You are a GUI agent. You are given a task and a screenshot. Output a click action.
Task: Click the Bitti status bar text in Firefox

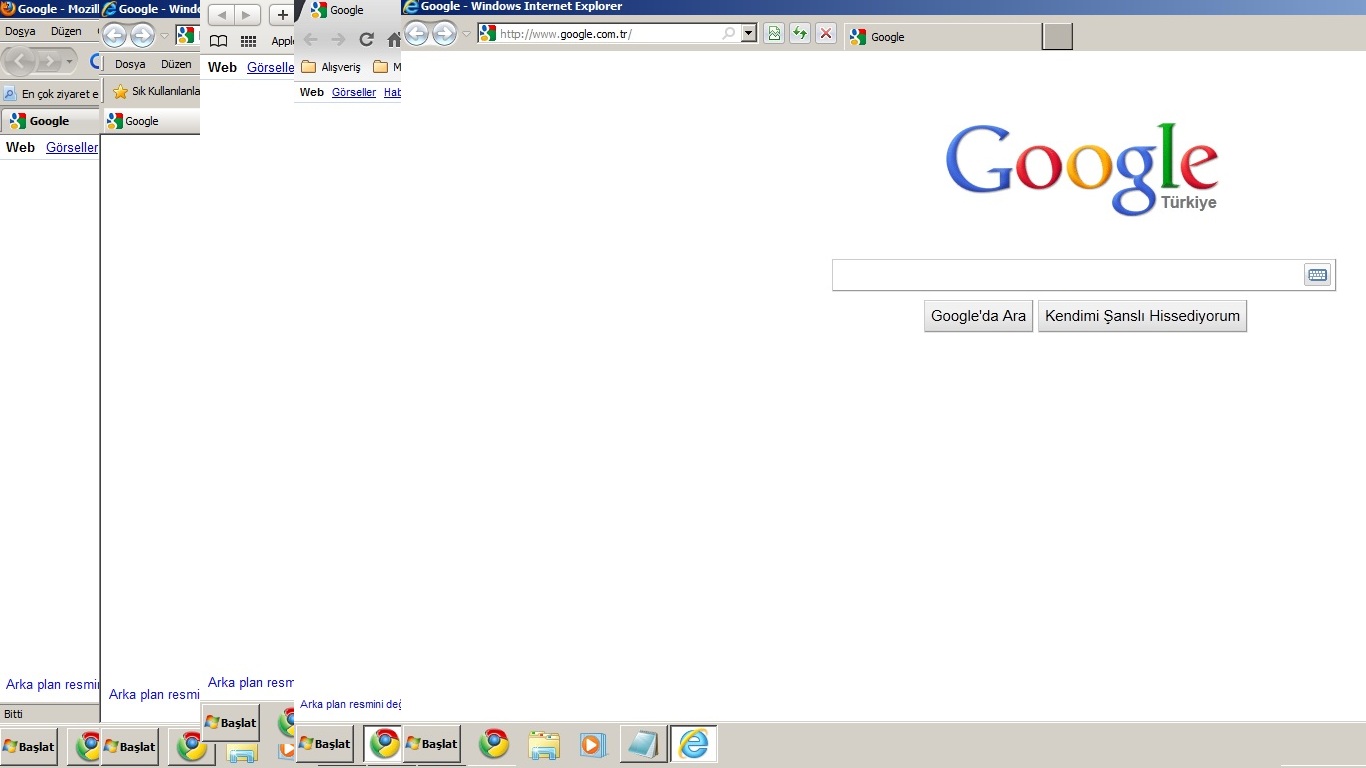point(13,714)
